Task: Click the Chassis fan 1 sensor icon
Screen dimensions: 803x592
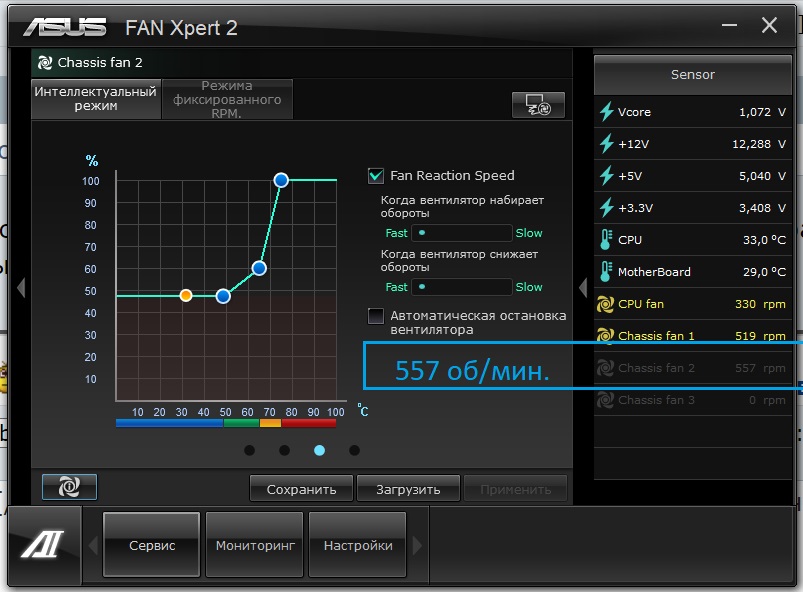Action: [x=605, y=336]
